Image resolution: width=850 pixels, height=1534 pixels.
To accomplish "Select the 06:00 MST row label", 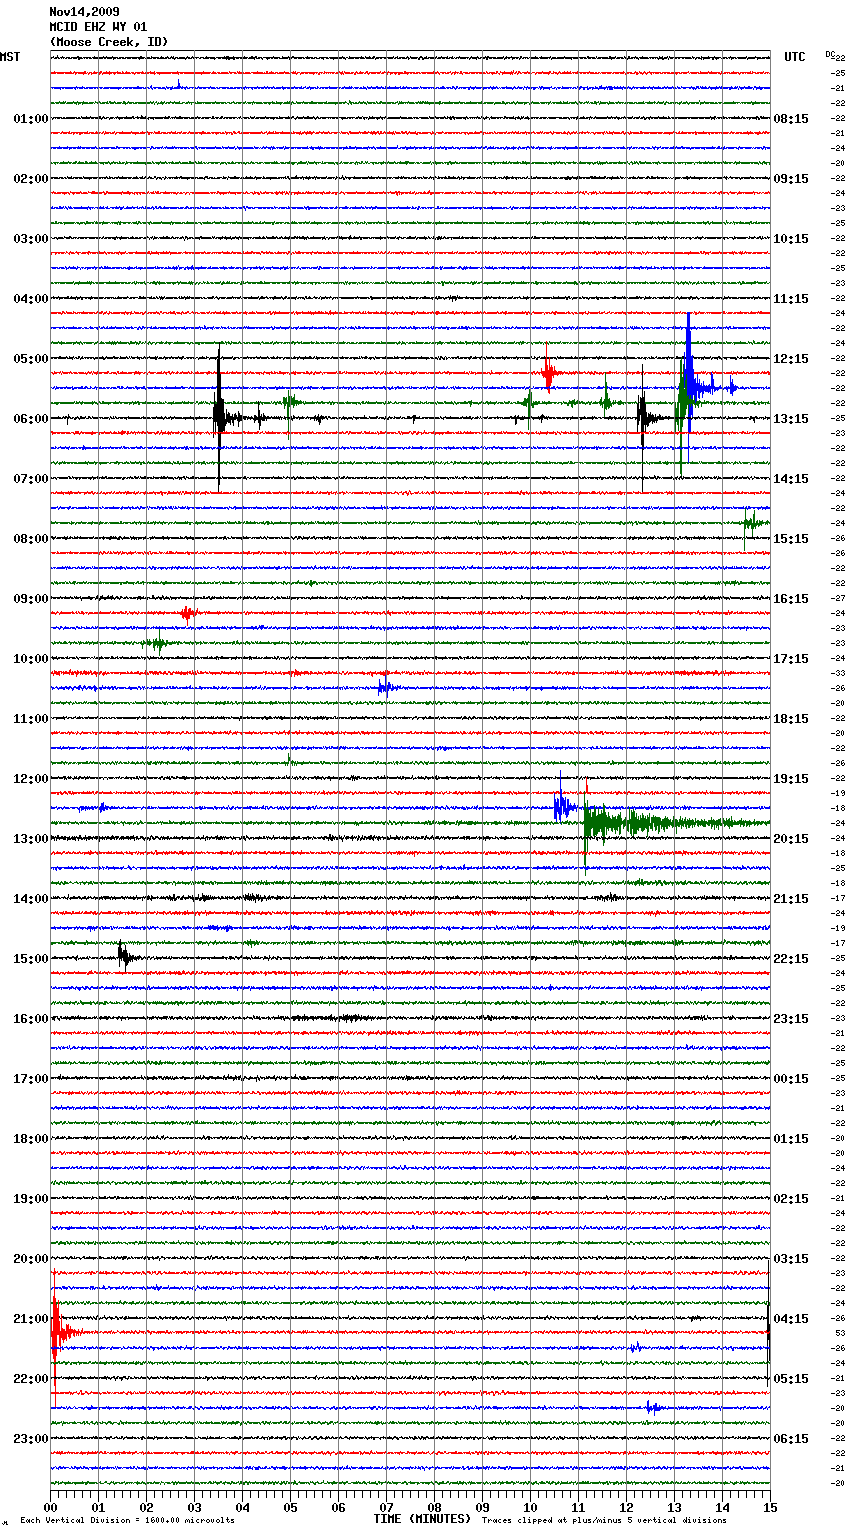I will [x=31, y=419].
